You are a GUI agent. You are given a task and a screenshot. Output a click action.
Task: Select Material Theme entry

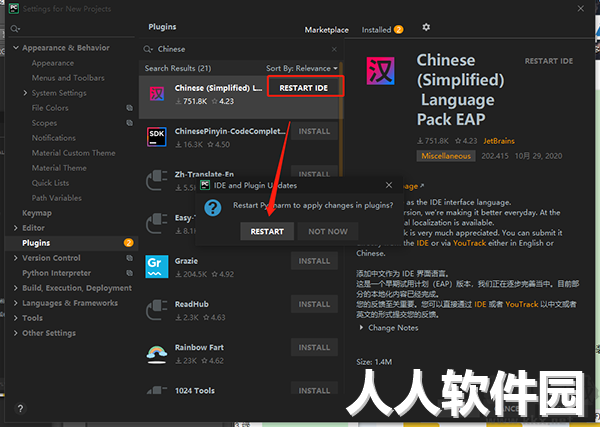click(x=59, y=168)
